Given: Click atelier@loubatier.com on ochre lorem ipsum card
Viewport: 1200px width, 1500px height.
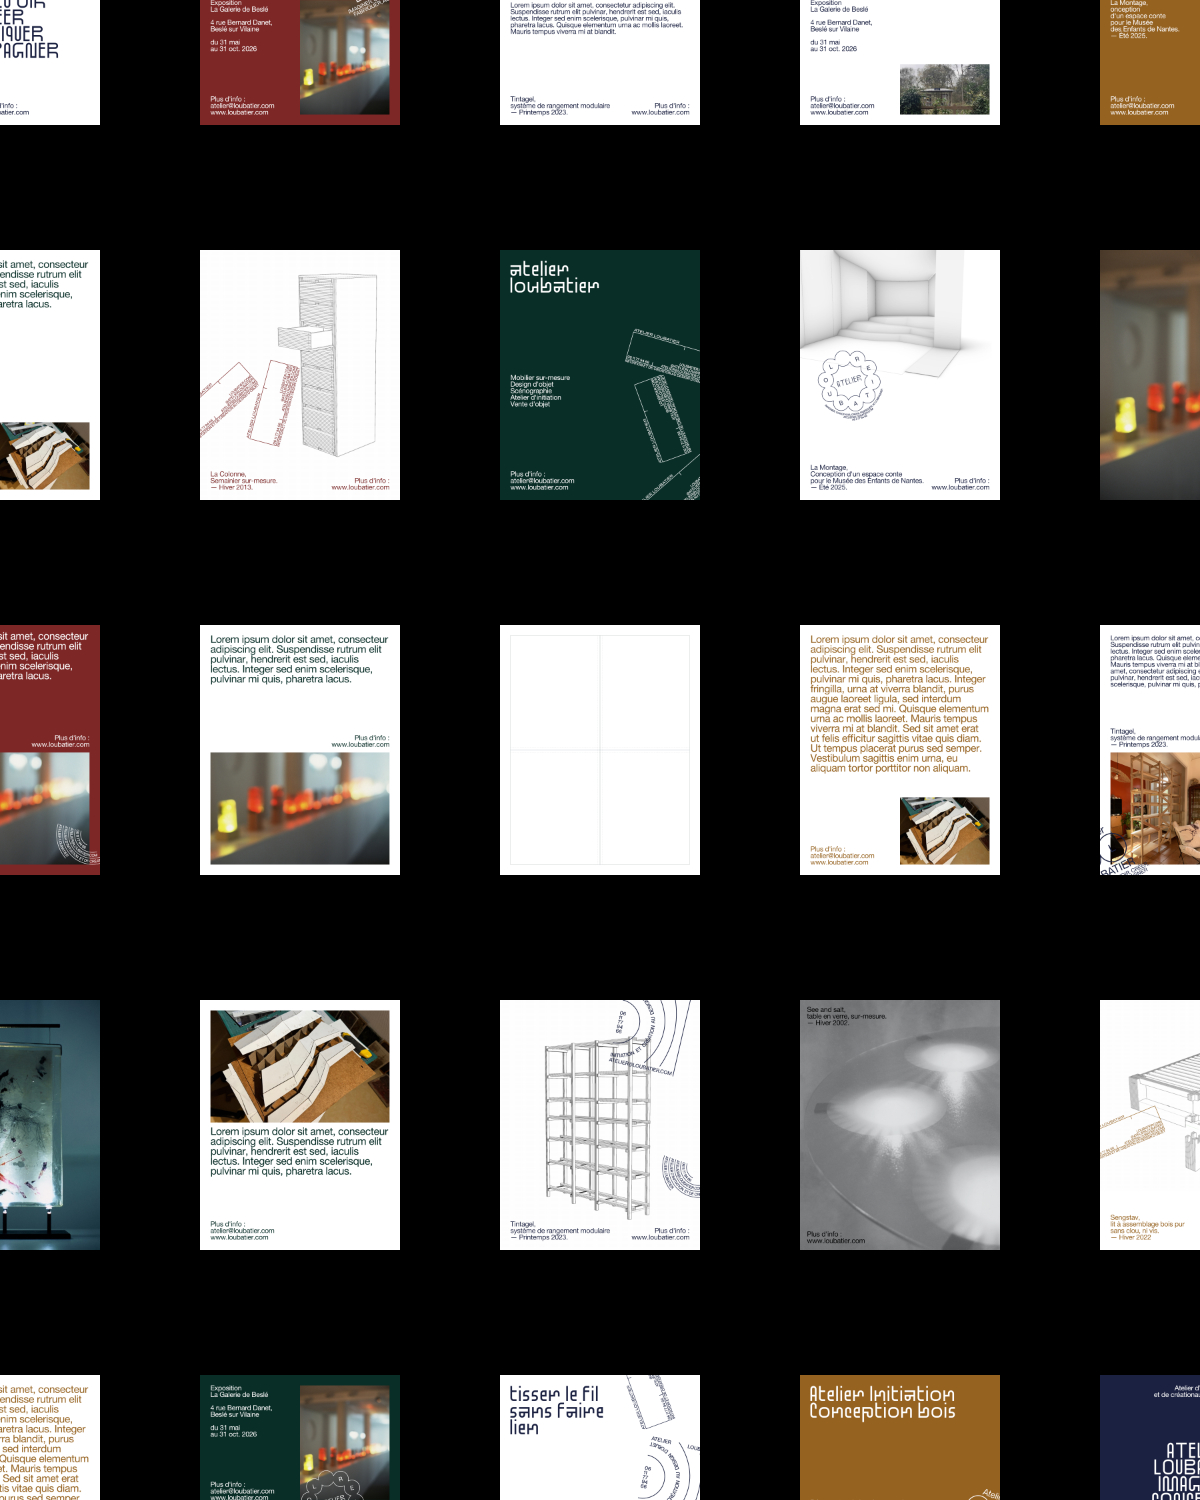Looking at the screenshot, I should pyautogui.click(x=843, y=856).
